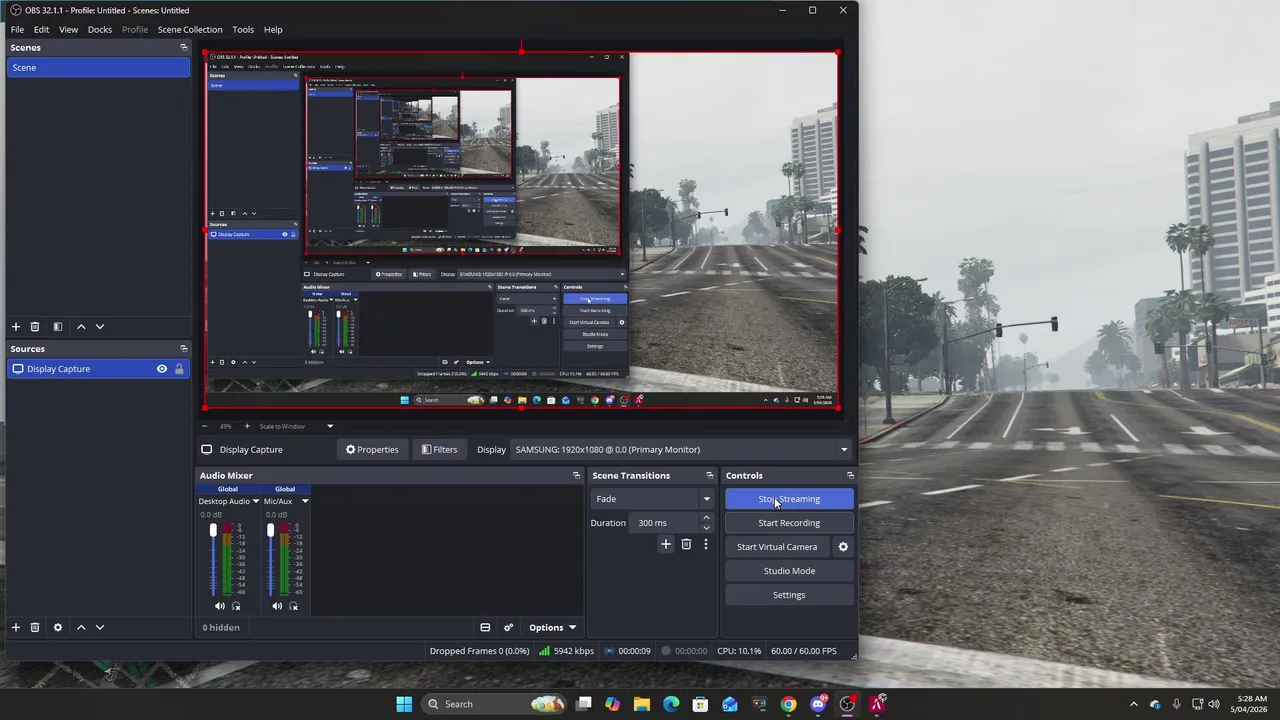1280x720 pixels.
Task: Expand Mic/Aux channel dropdown arrow
Action: point(305,501)
